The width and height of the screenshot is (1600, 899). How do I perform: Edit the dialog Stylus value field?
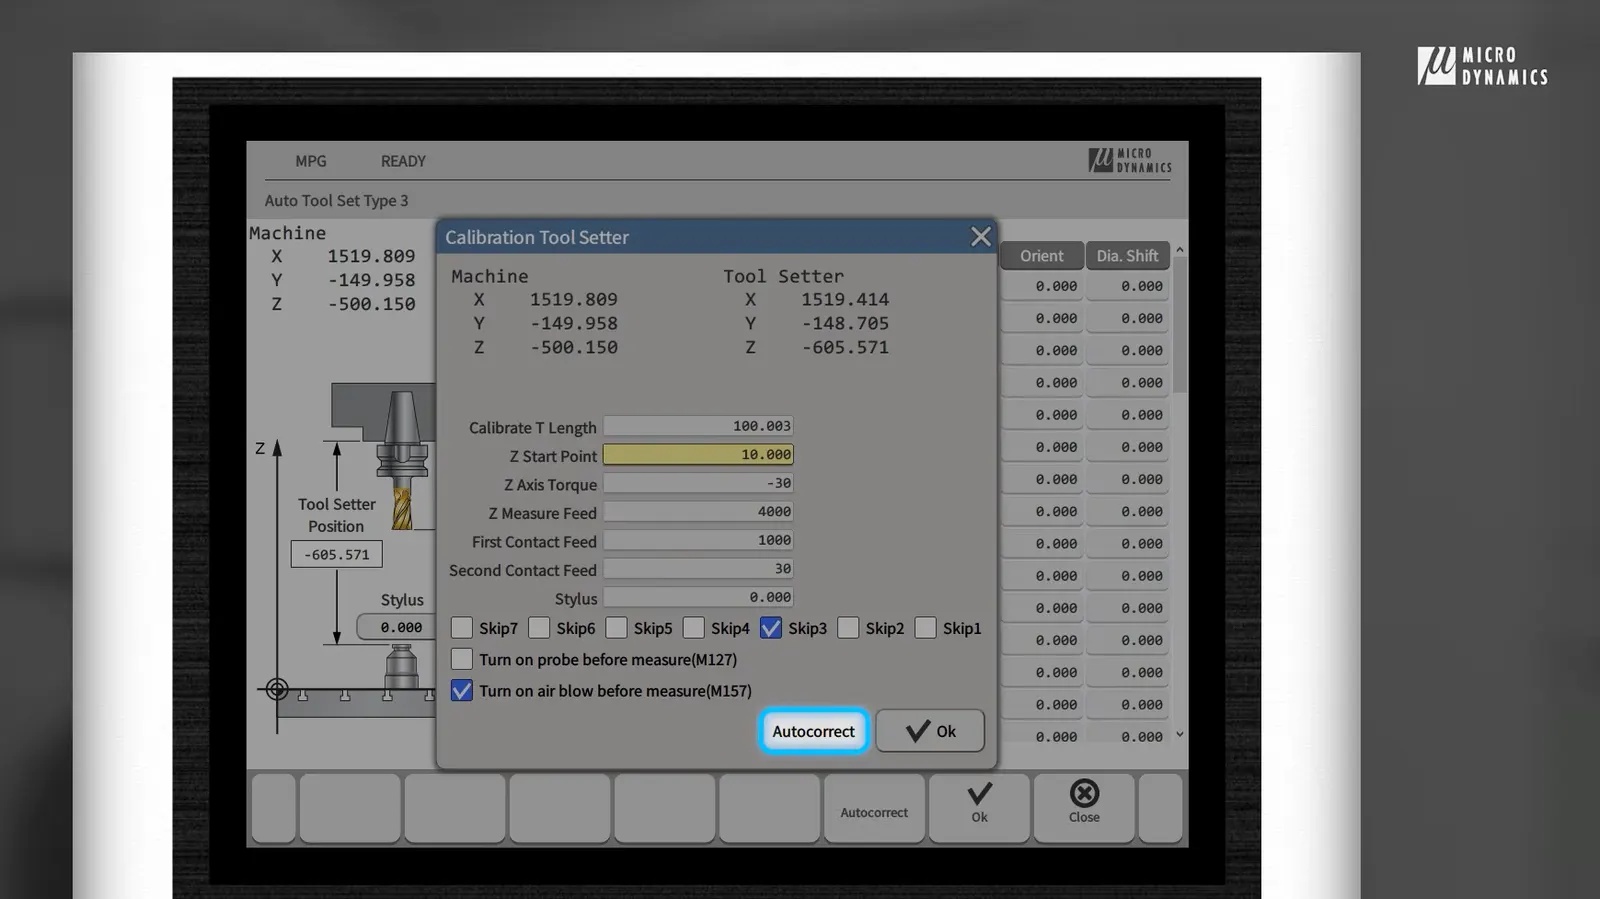pyautogui.click(x=698, y=597)
